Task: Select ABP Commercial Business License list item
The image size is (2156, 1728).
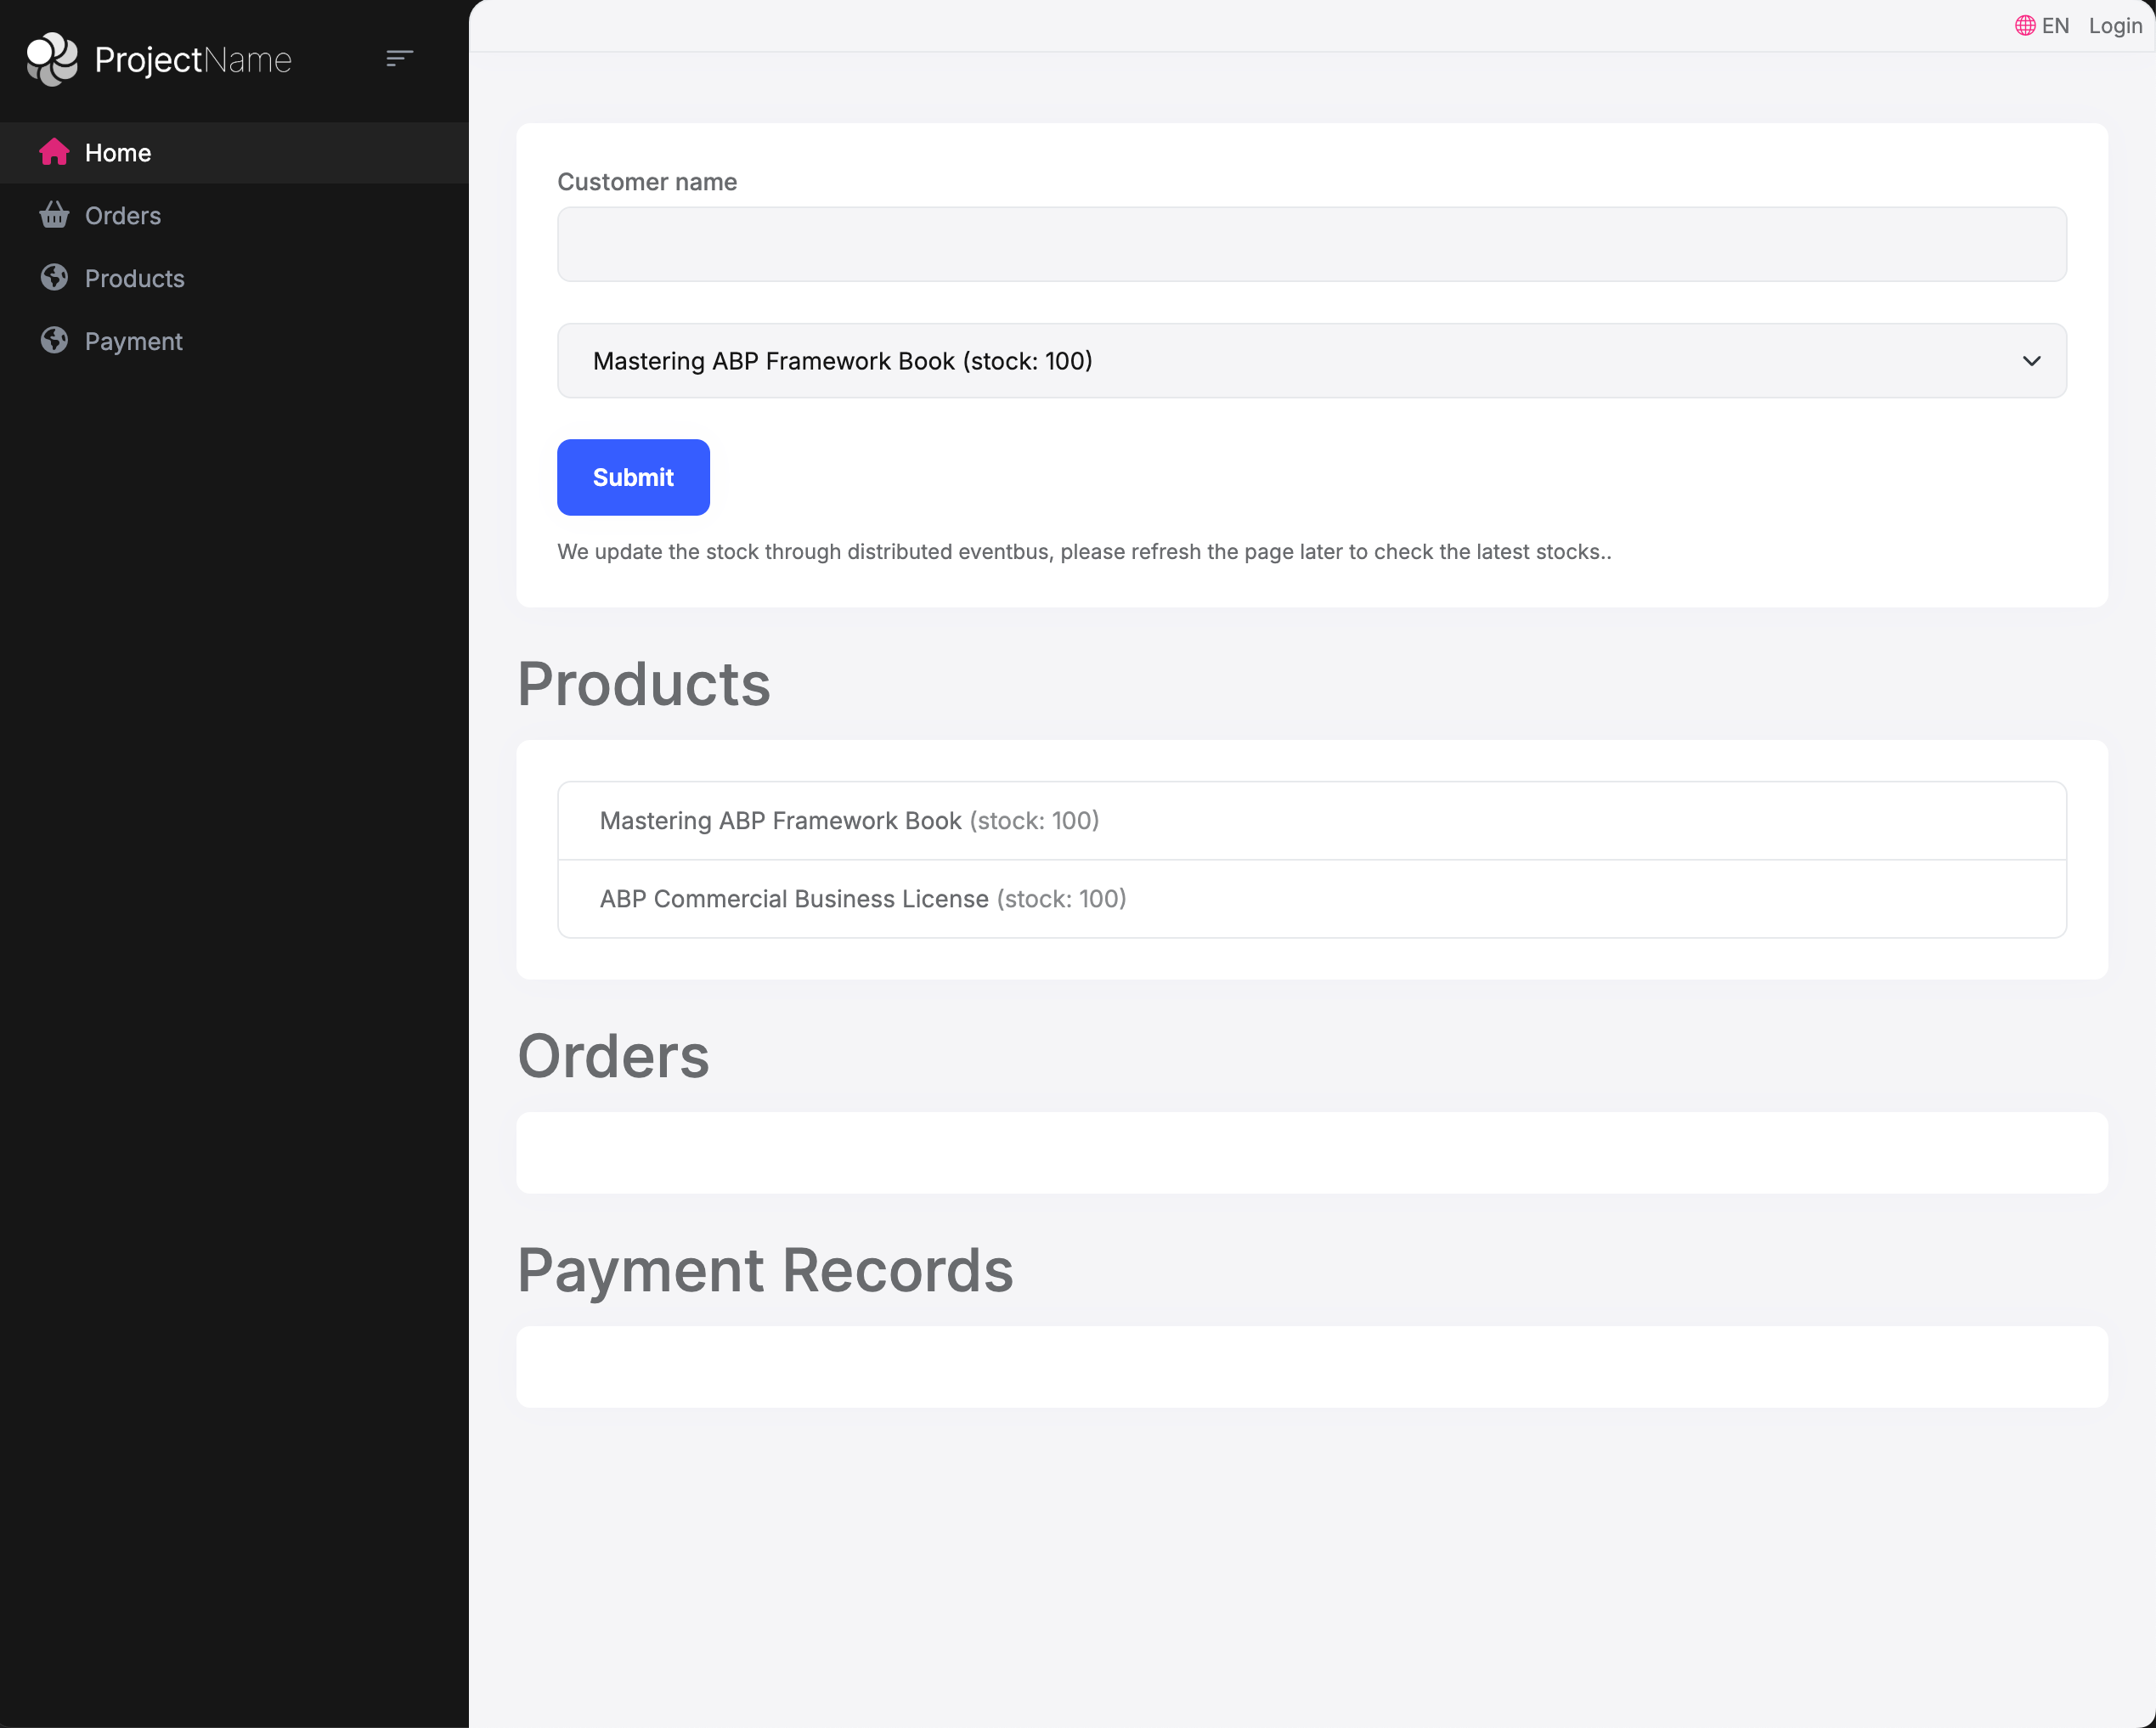Action: 1310,899
